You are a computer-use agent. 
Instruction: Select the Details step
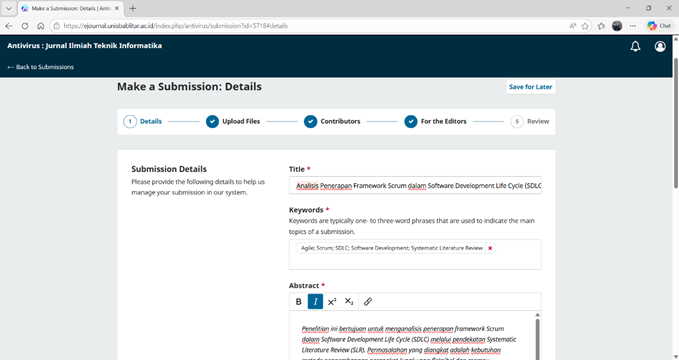pyautogui.click(x=142, y=121)
